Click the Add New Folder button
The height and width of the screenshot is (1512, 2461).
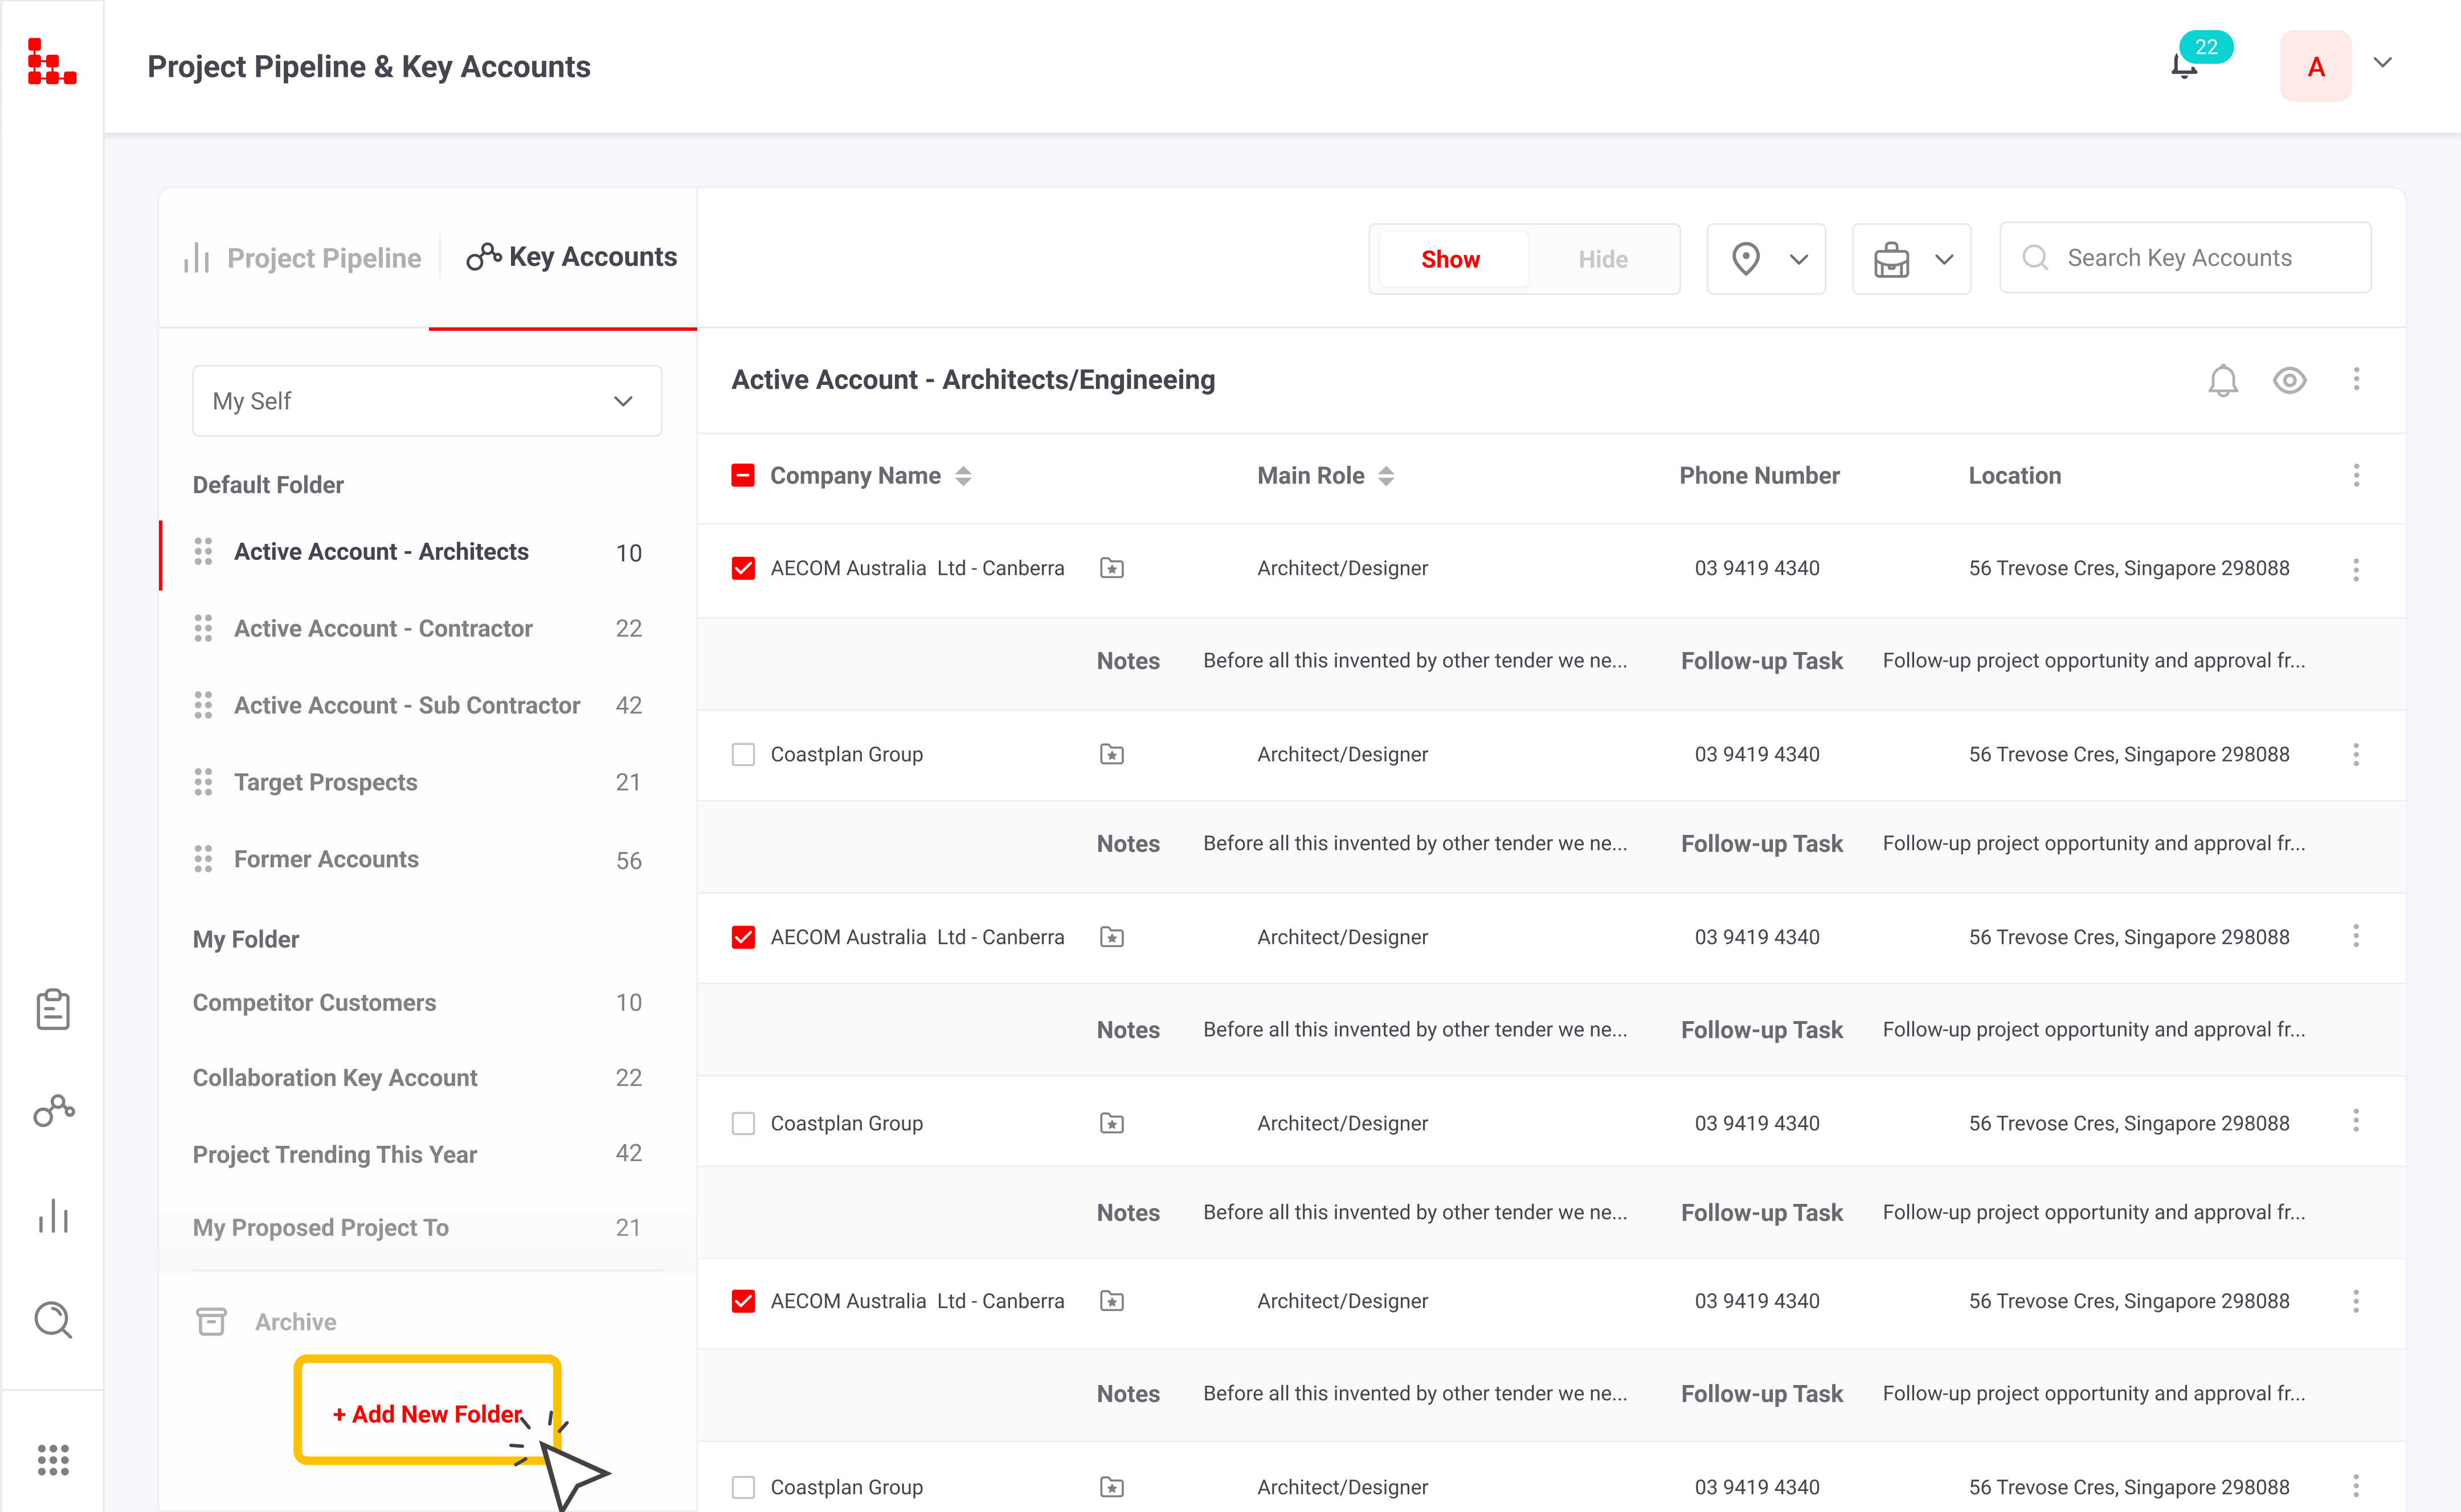pos(427,1413)
